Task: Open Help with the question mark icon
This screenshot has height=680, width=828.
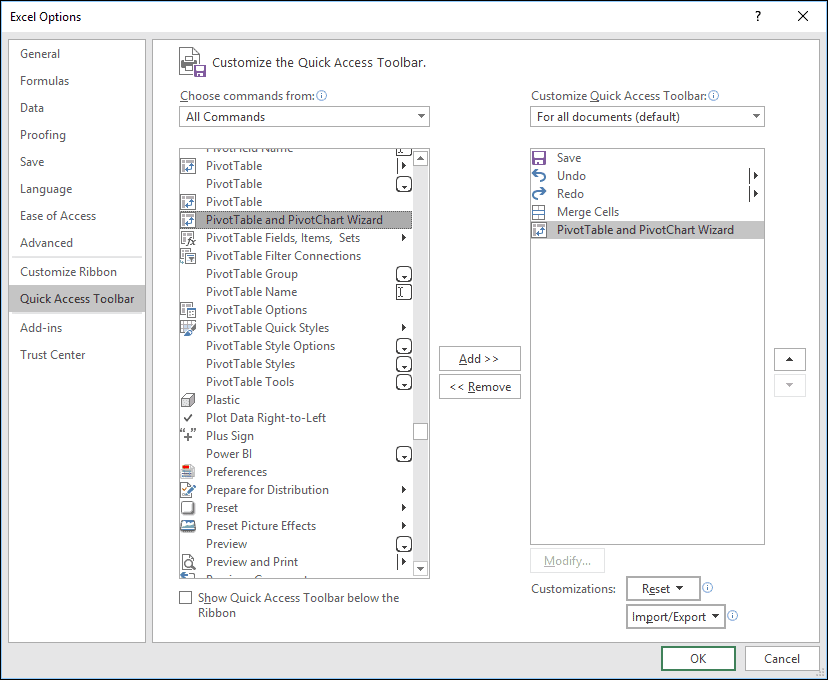Action: pos(758,16)
